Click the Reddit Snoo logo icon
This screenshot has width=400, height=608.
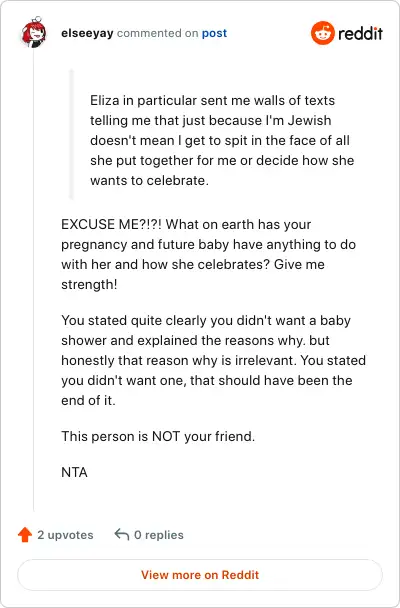[x=322, y=33]
